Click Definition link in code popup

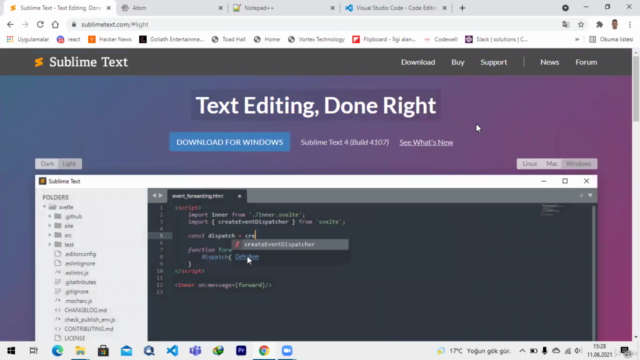point(247,257)
